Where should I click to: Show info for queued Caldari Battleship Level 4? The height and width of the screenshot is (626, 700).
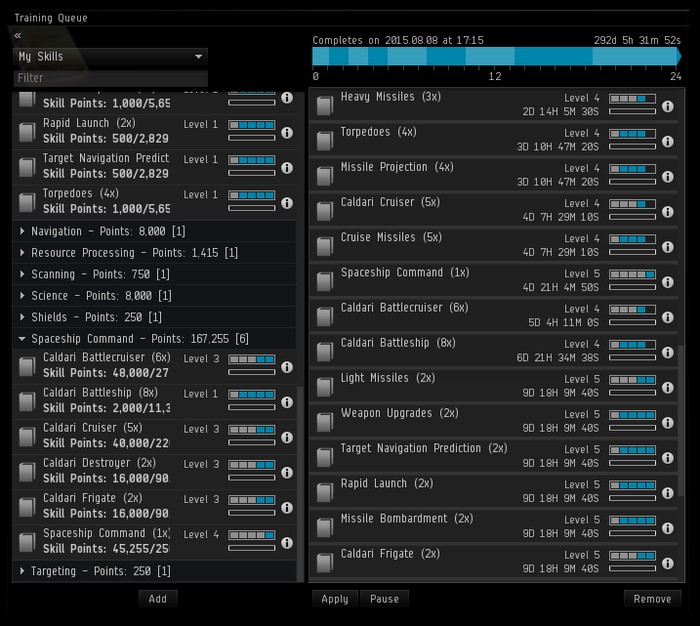pyautogui.click(x=667, y=352)
